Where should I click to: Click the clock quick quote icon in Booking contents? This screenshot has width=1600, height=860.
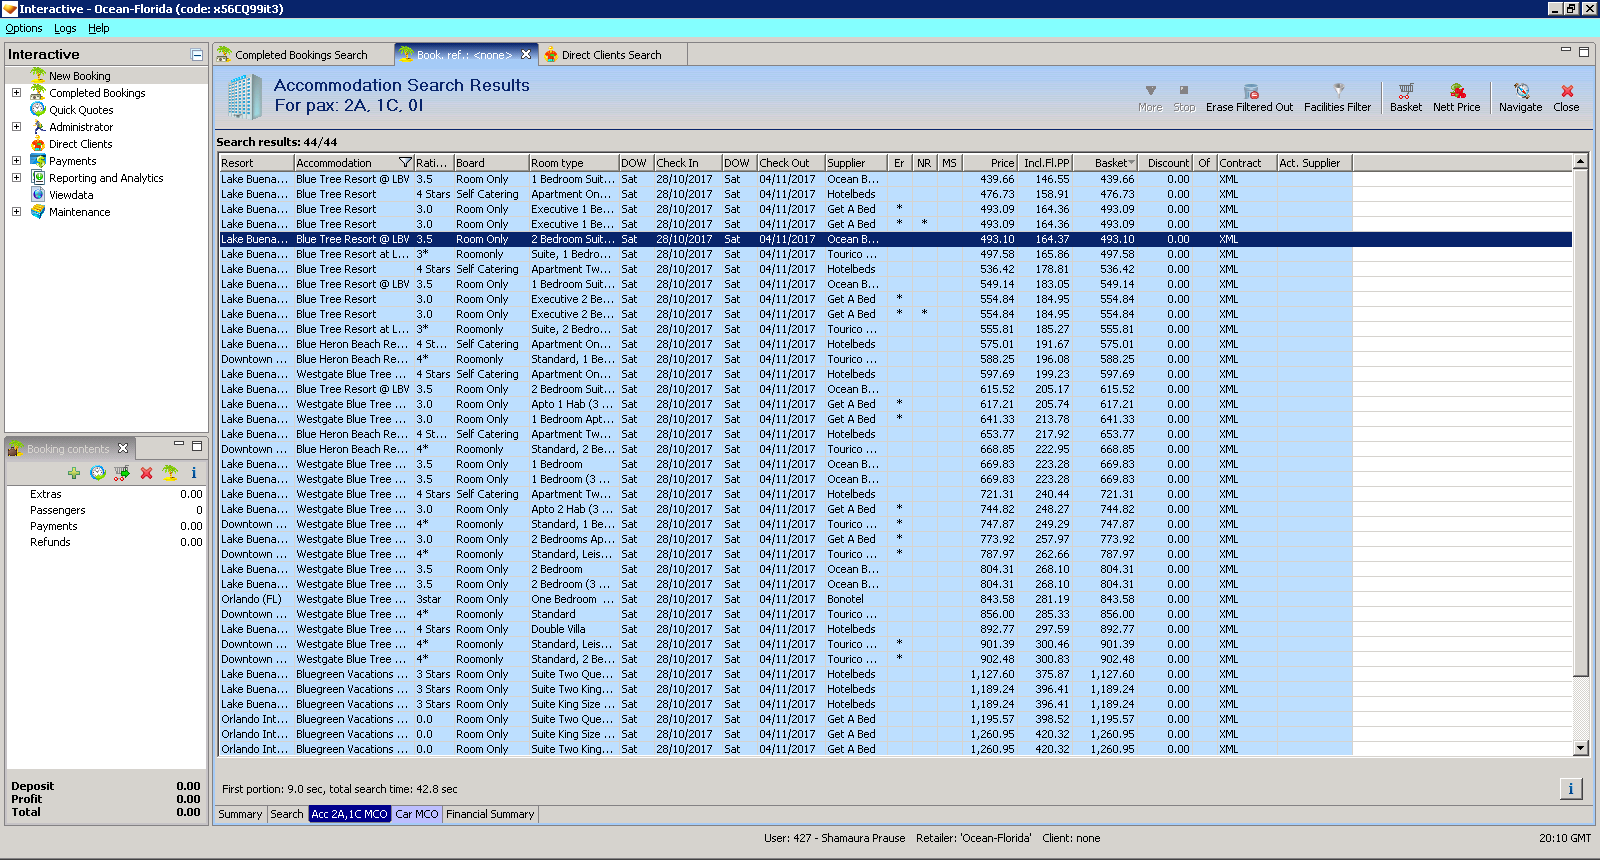tap(98, 473)
